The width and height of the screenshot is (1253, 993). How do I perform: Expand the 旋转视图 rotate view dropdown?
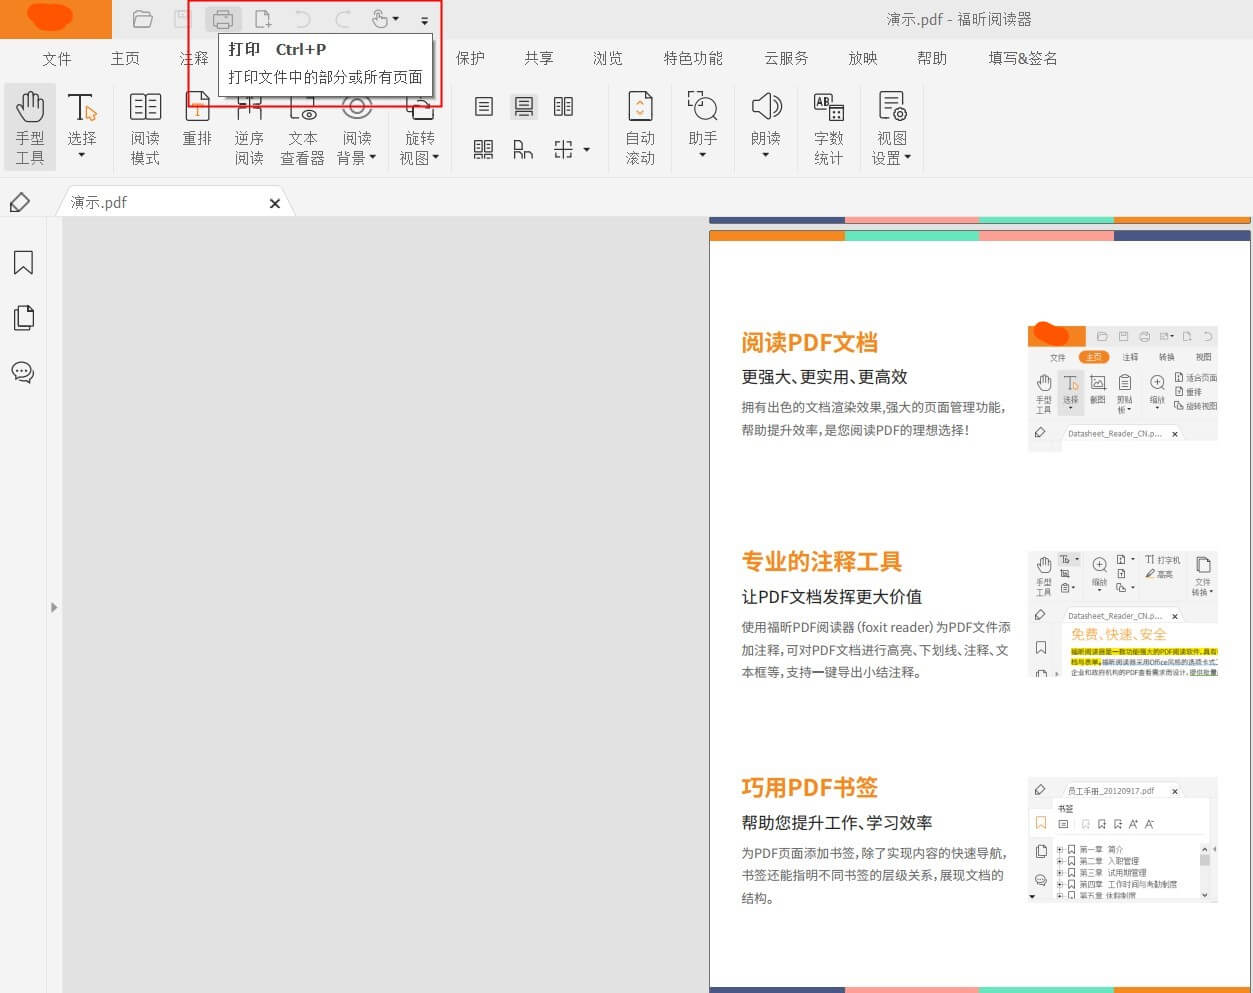click(x=419, y=128)
